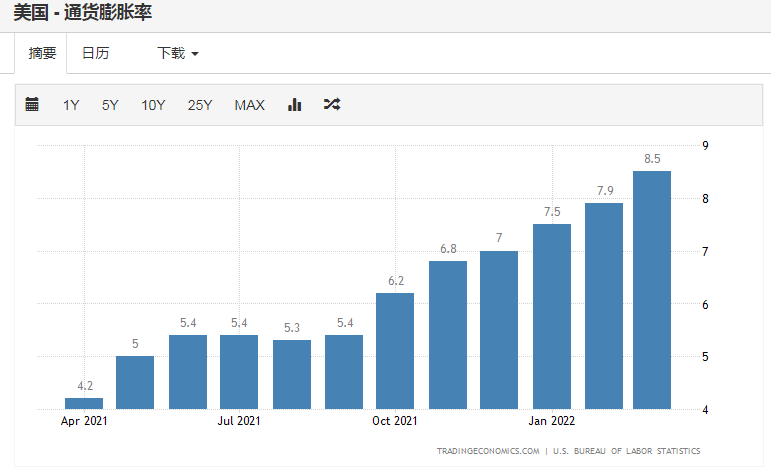Select the 5Y time range
The image size is (771, 469).
(x=110, y=105)
